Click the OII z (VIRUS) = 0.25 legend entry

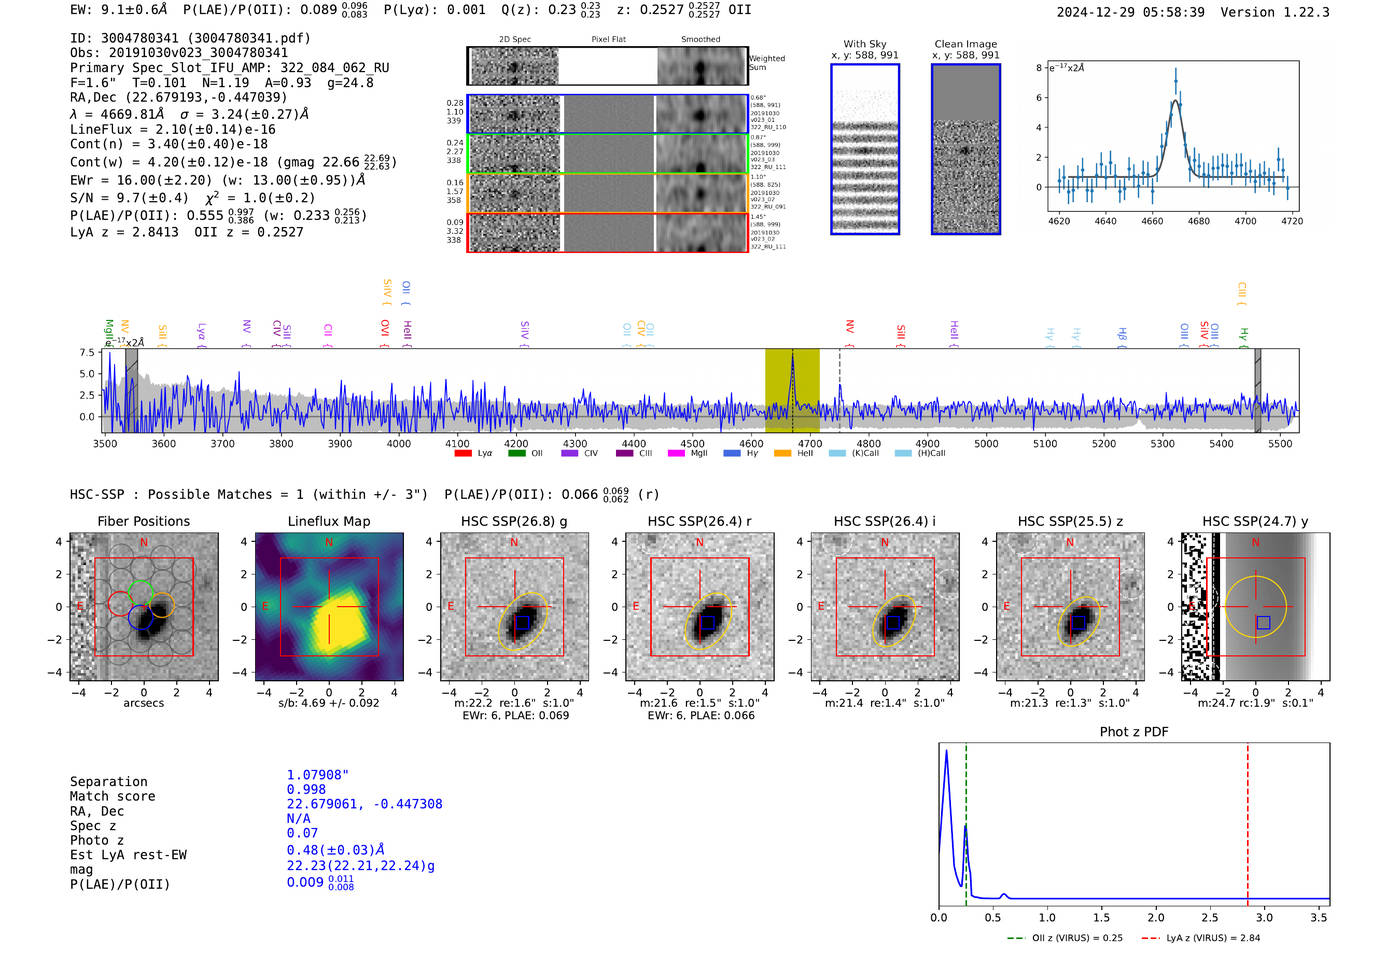(1064, 938)
